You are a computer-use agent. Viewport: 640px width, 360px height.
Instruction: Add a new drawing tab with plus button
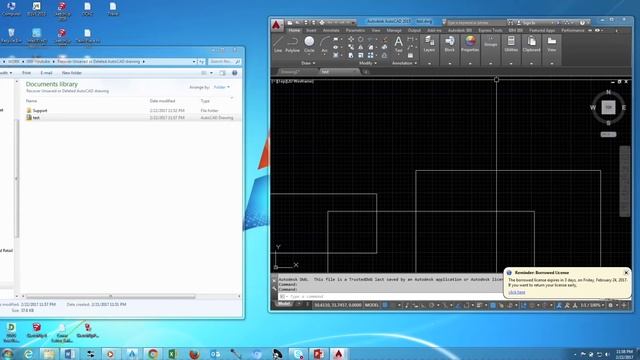click(x=366, y=72)
